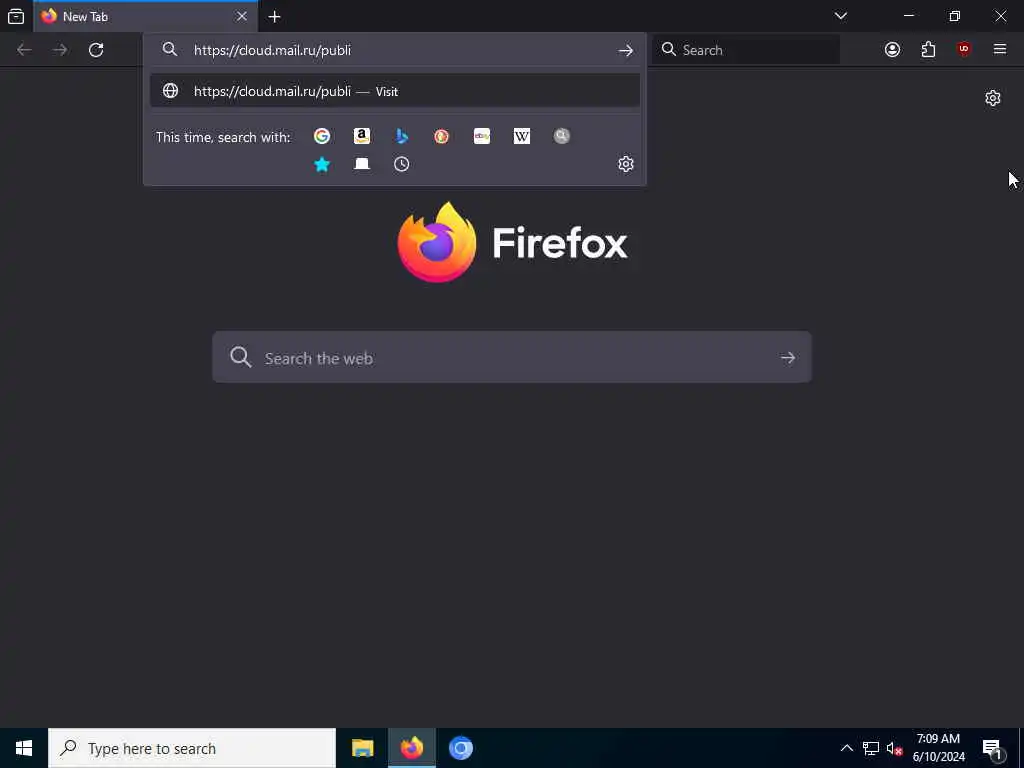Open Firefox View in the tab bar
This screenshot has width=1024, height=768.
point(16,16)
